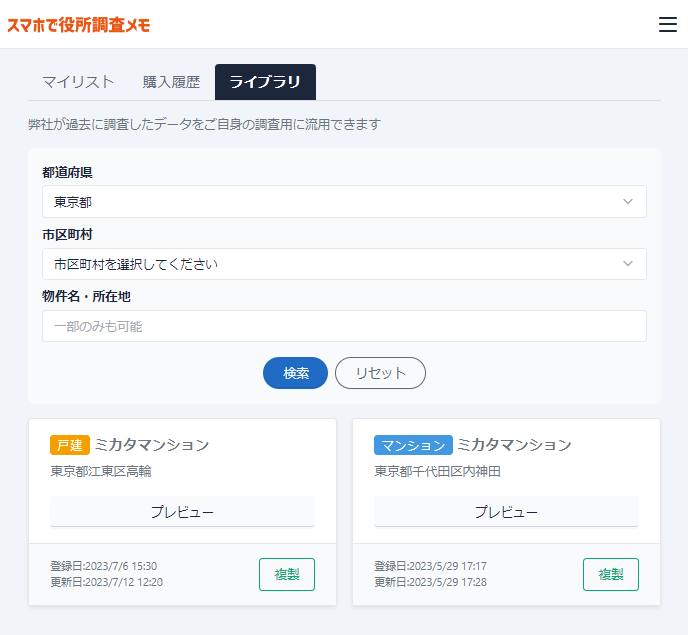Duplicate the 戸建 ミカタマンション entry with 複製
This screenshot has height=635, width=688.
point(287,574)
